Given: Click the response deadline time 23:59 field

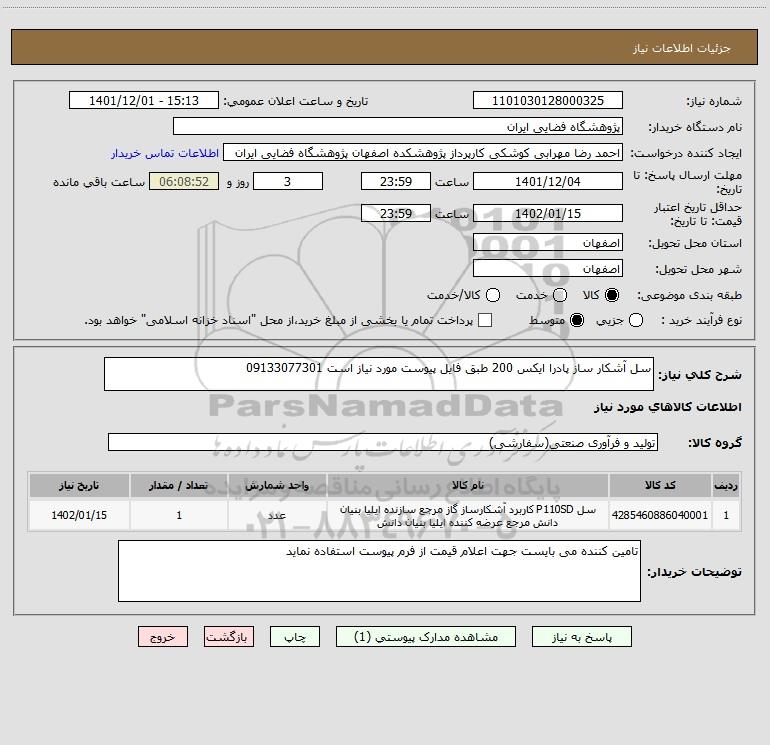Looking at the screenshot, I should pos(396,182).
